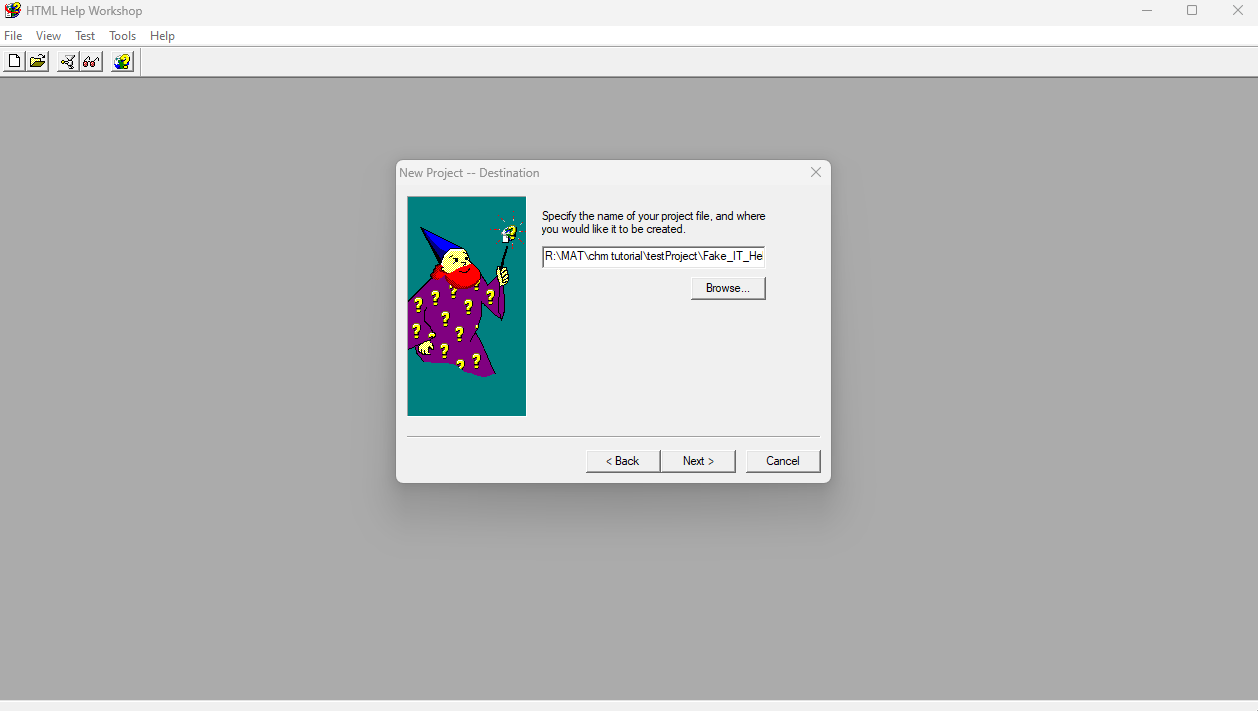Image resolution: width=1258 pixels, height=711 pixels.
Task: Click the HTML Help Workshop title bar app icon
Action: pyautogui.click(x=13, y=11)
